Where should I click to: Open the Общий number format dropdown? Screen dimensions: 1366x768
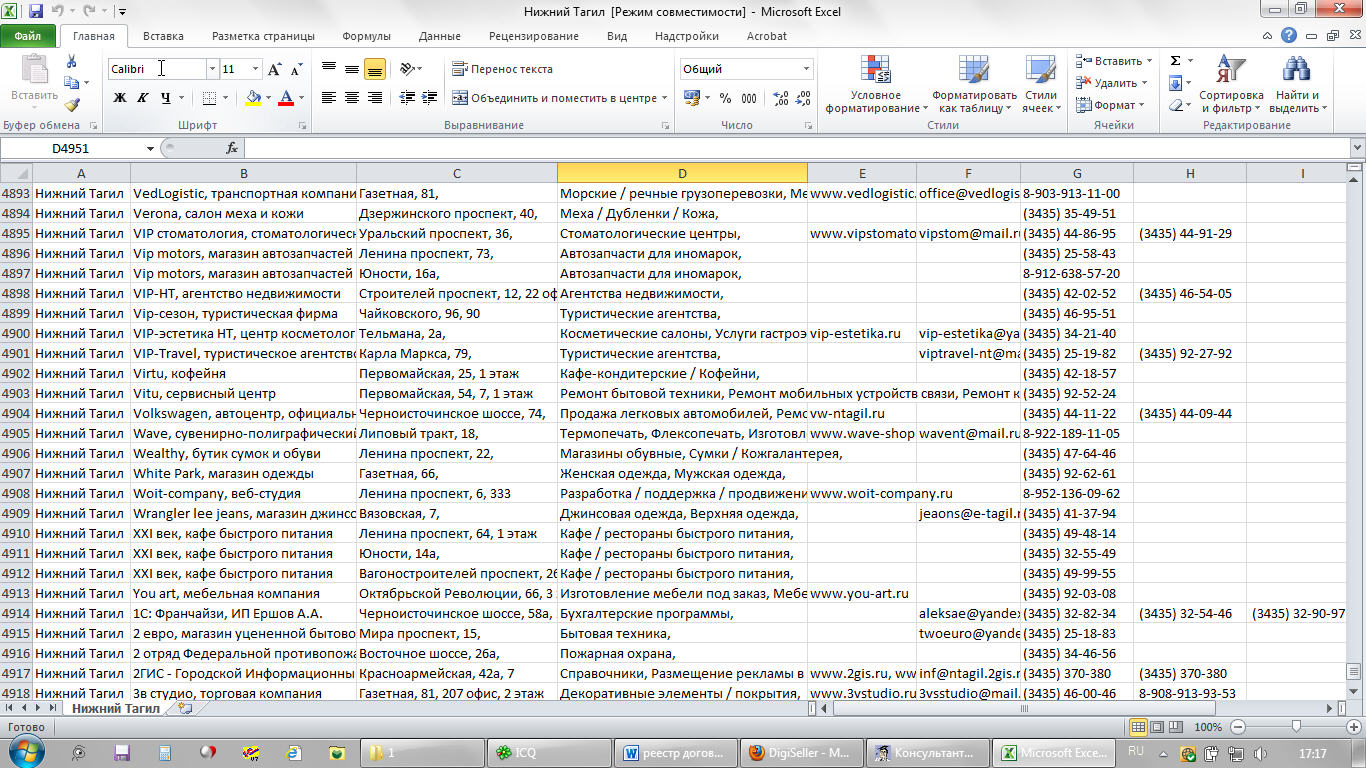pos(806,69)
